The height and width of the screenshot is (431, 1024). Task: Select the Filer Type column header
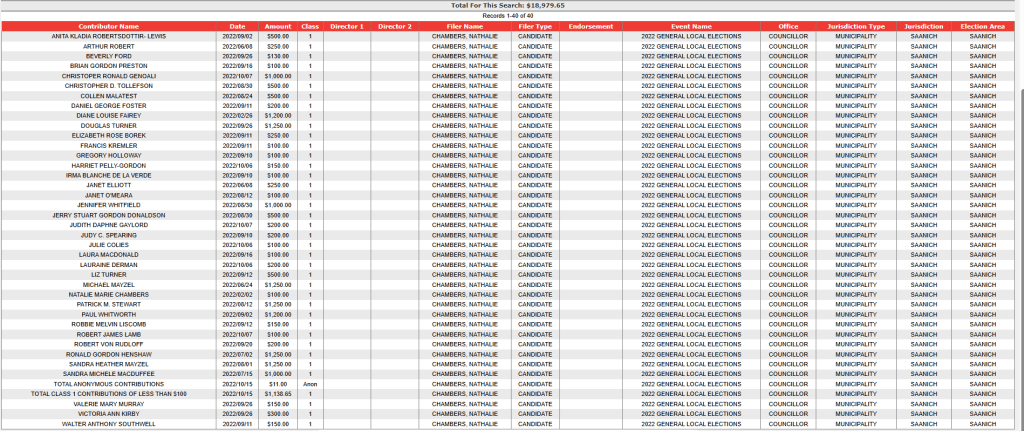[535, 26]
